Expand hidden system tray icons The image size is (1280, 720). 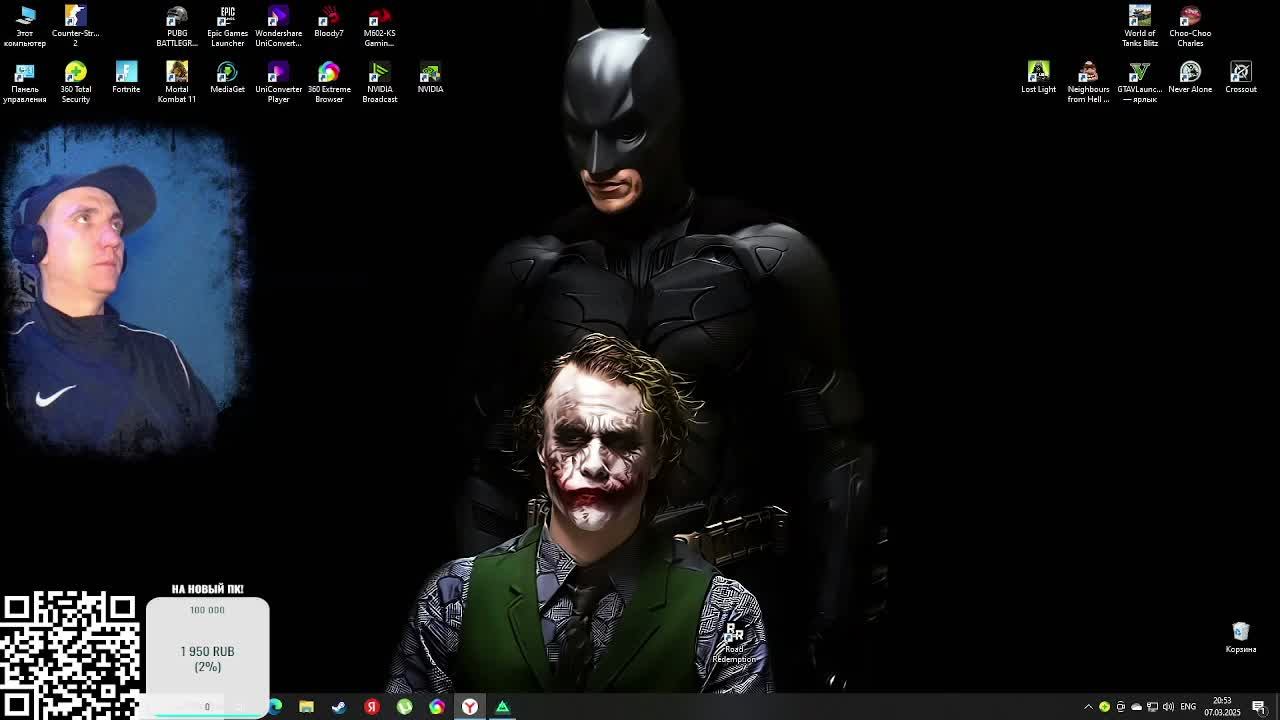pos(1089,707)
